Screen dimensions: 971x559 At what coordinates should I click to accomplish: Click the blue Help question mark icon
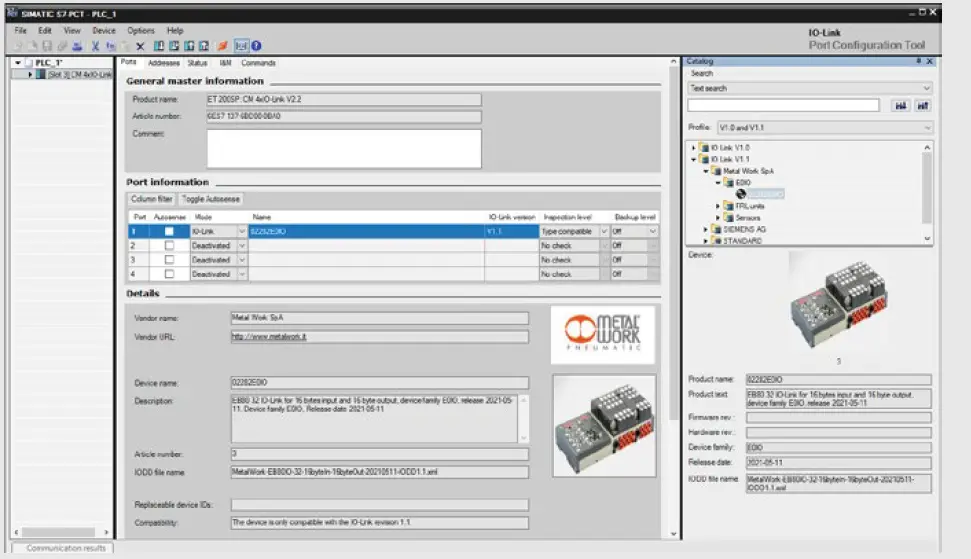pyautogui.click(x=256, y=46)
